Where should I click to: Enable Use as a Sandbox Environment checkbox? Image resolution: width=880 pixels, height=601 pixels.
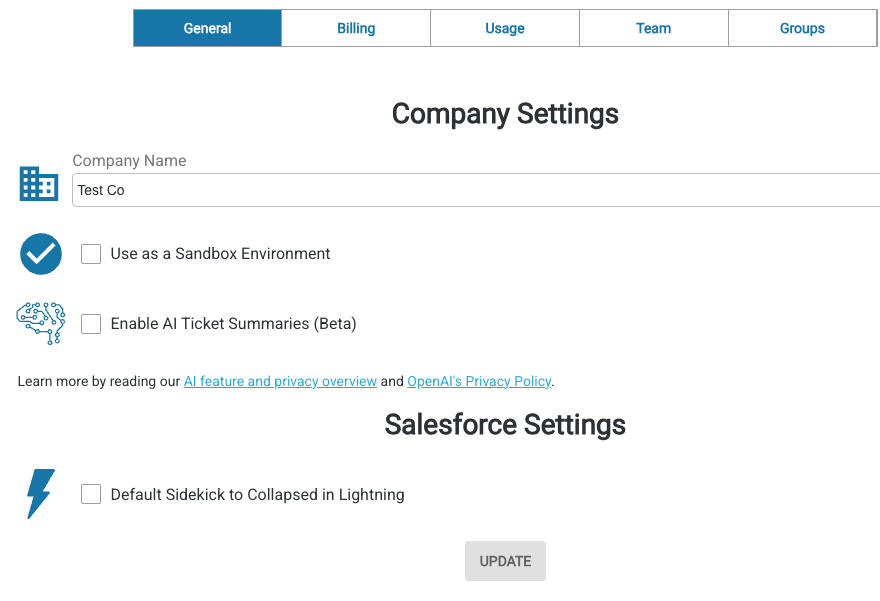click(91, 254)
